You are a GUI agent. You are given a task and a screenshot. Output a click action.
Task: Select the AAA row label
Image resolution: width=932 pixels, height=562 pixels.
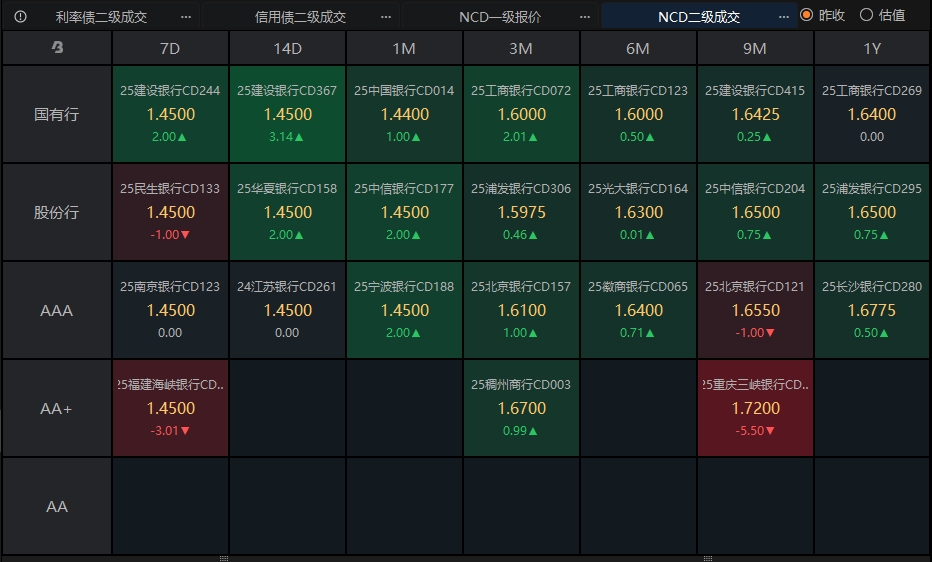click(57, 310)
